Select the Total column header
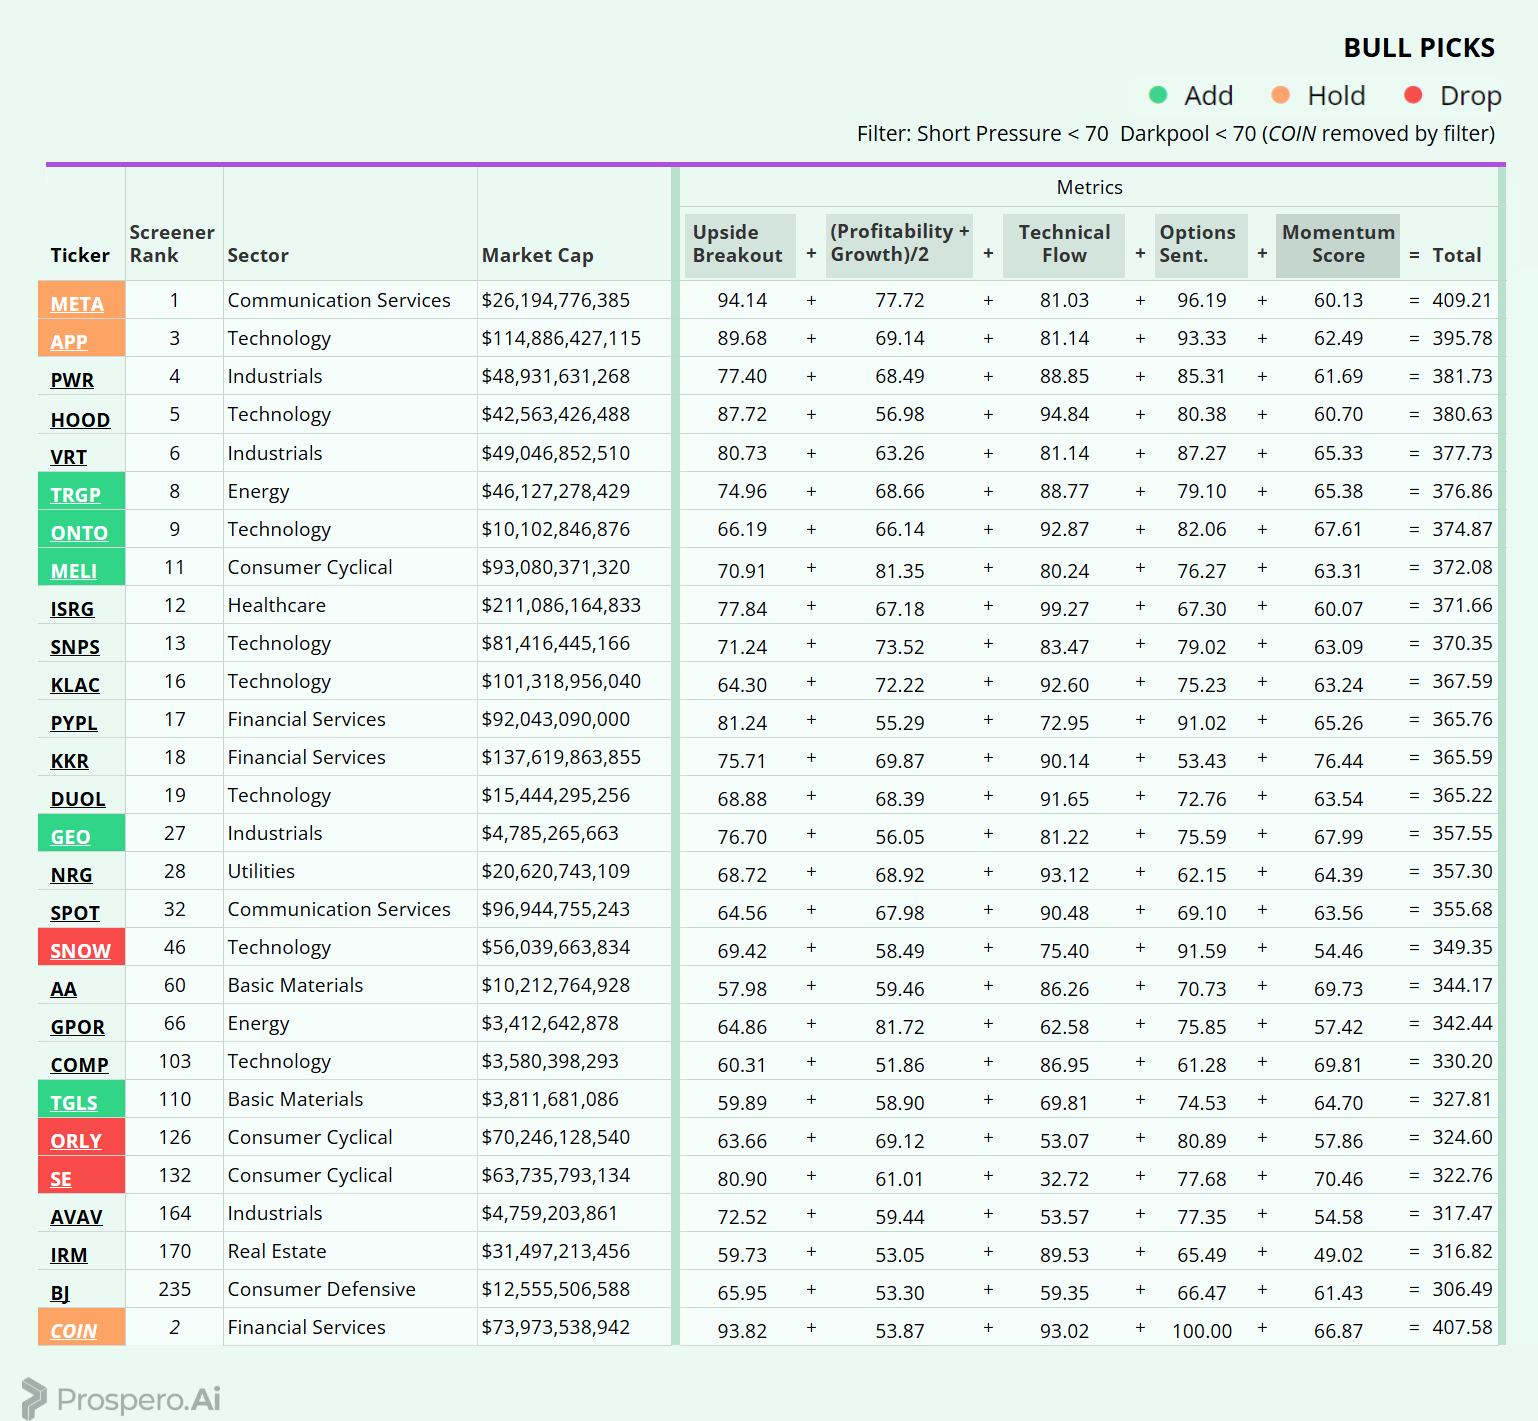This screenshot has width=1538, height=1421. pos(1457,255)
